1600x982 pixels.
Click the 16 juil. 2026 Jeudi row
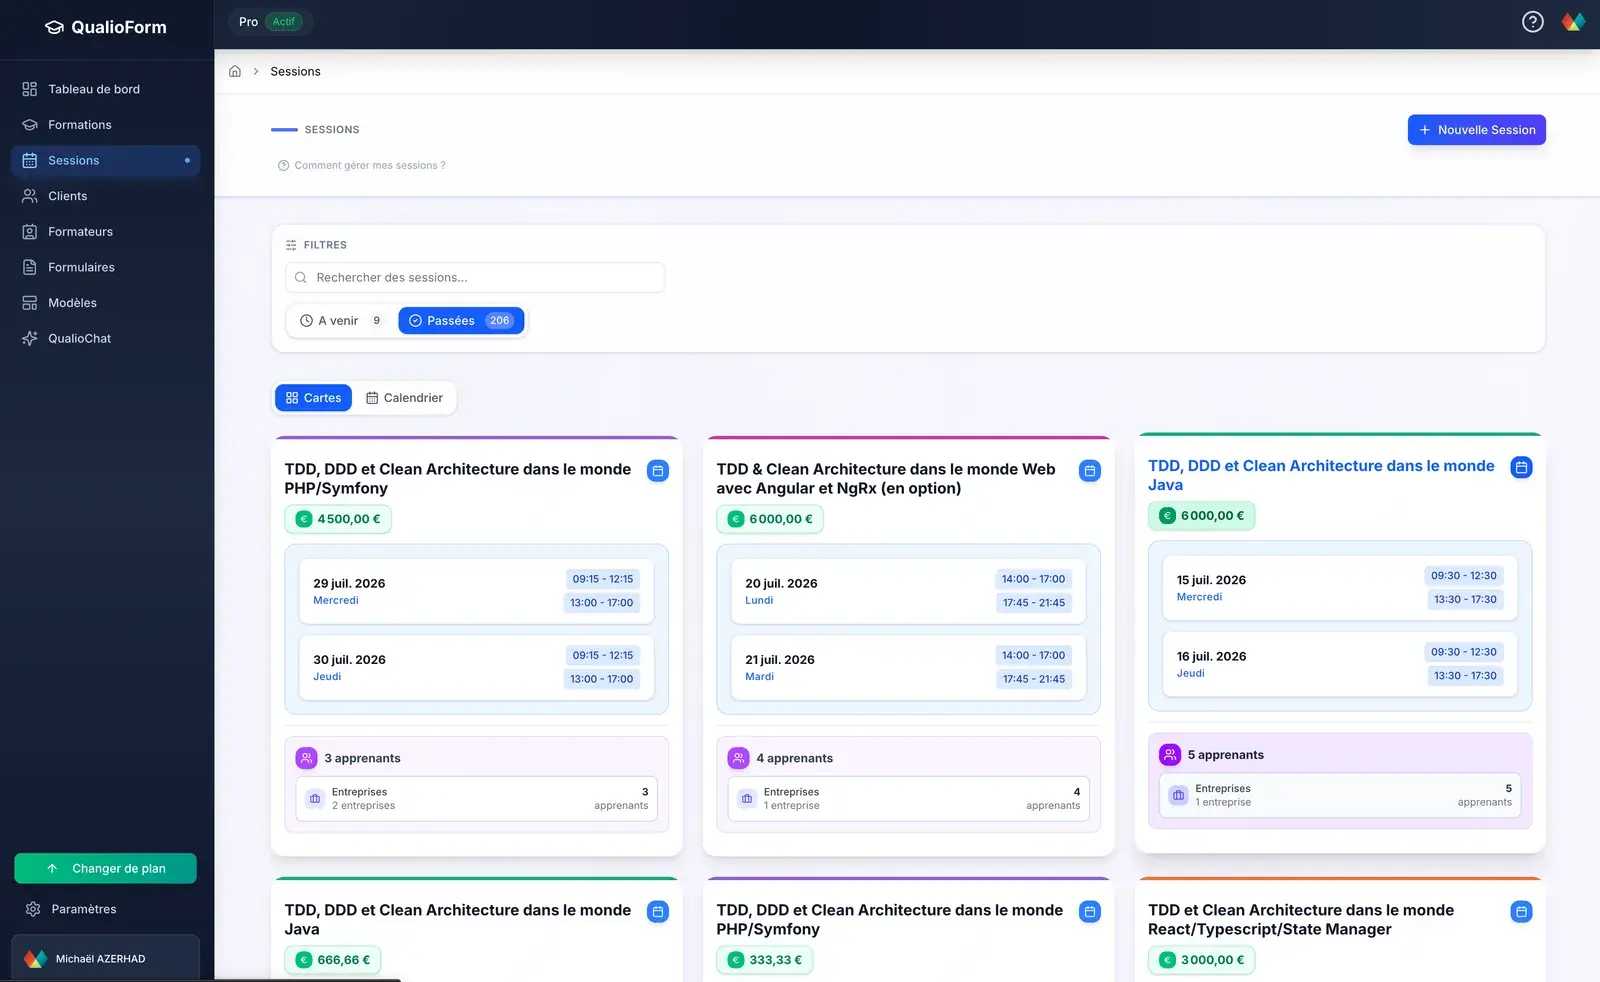tap(1340, 664)
